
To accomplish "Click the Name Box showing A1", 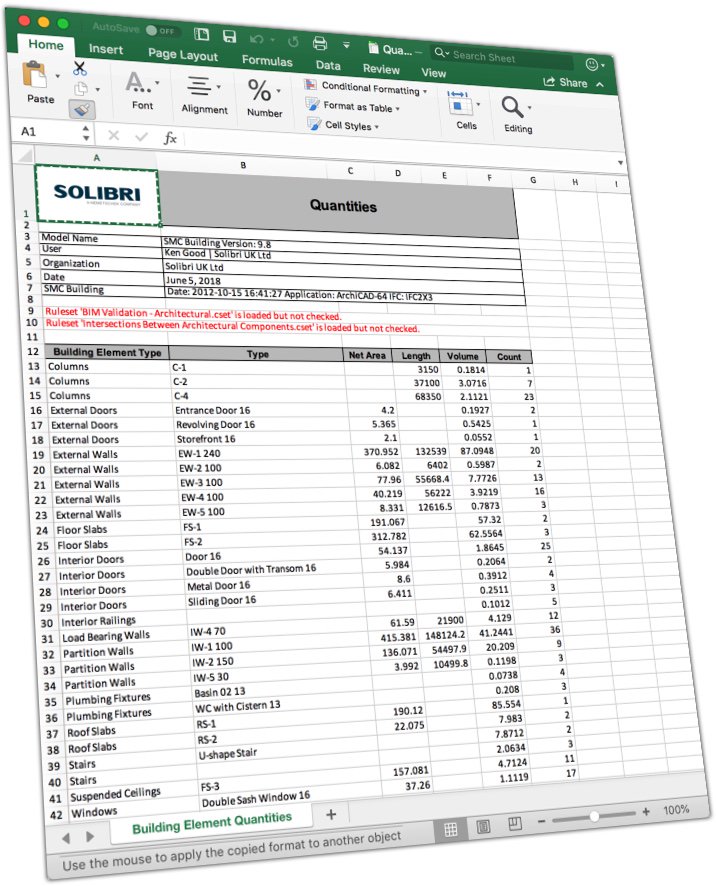I will (x=48, y=132).
